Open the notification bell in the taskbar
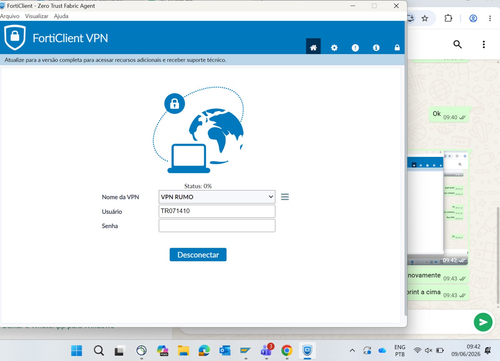500x361 pixels. (488, 350)
